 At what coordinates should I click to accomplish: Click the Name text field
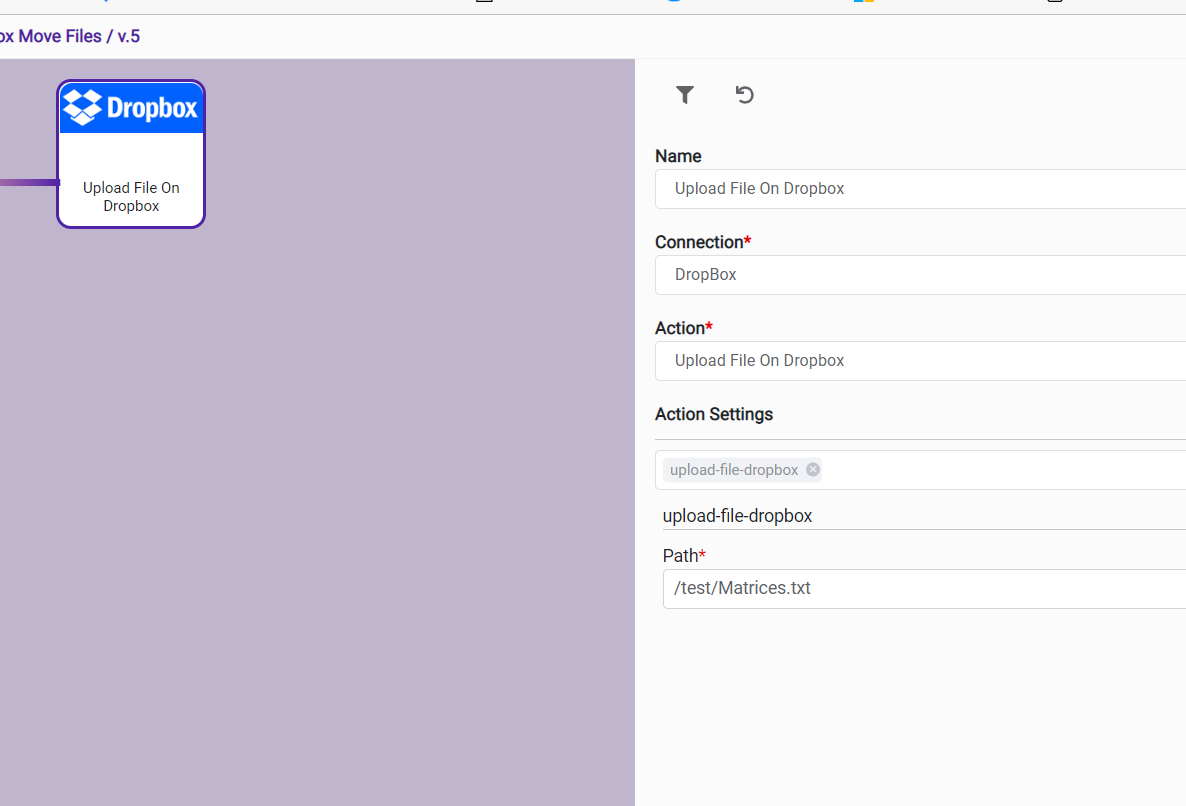tap(920, 189)
